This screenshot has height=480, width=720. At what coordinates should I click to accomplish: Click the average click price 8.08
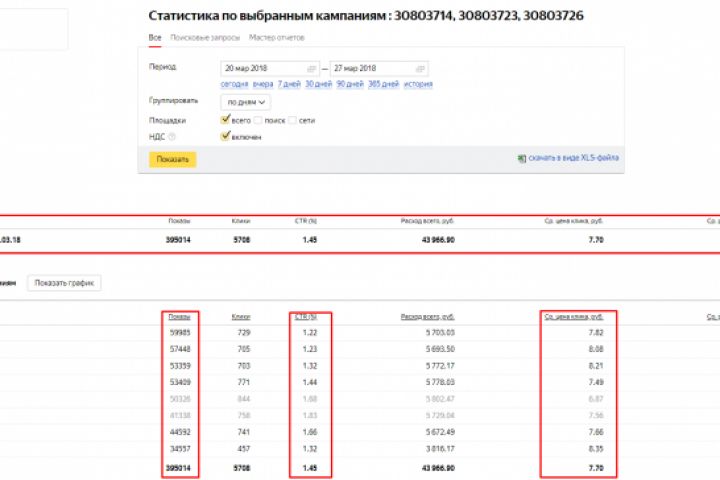596,349
